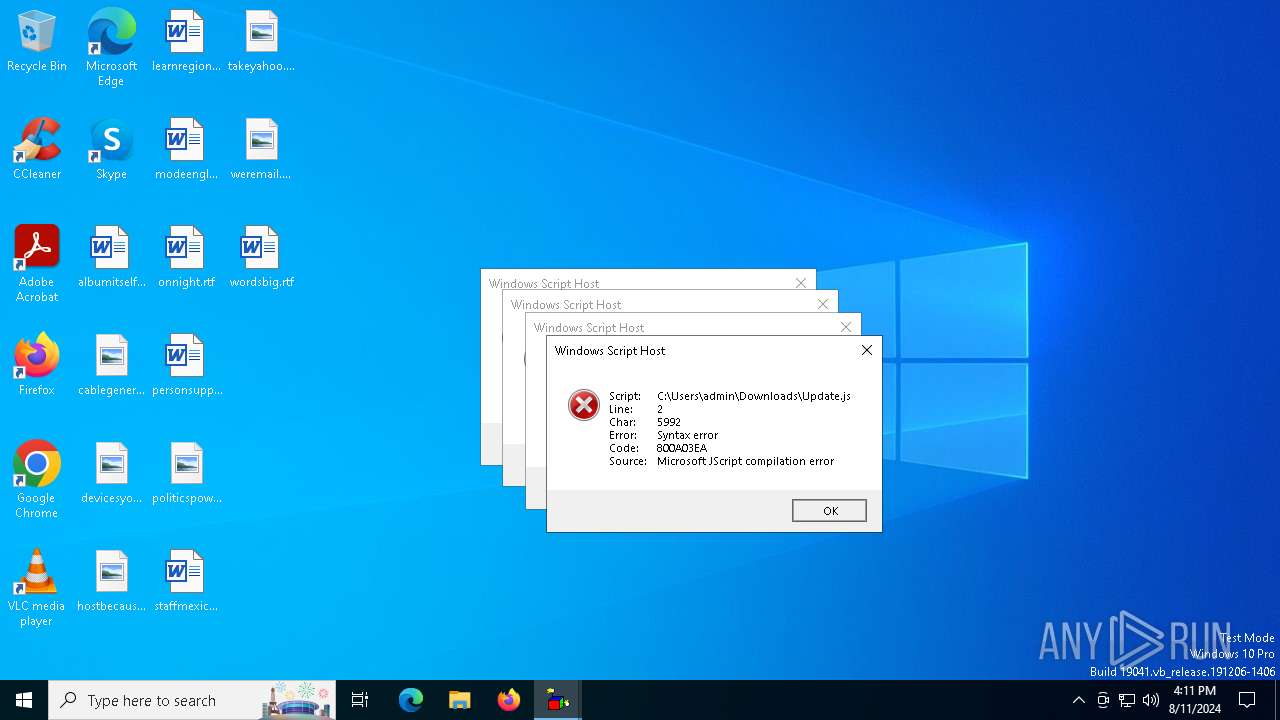Open the network status tray icon

pos(1127,700)
